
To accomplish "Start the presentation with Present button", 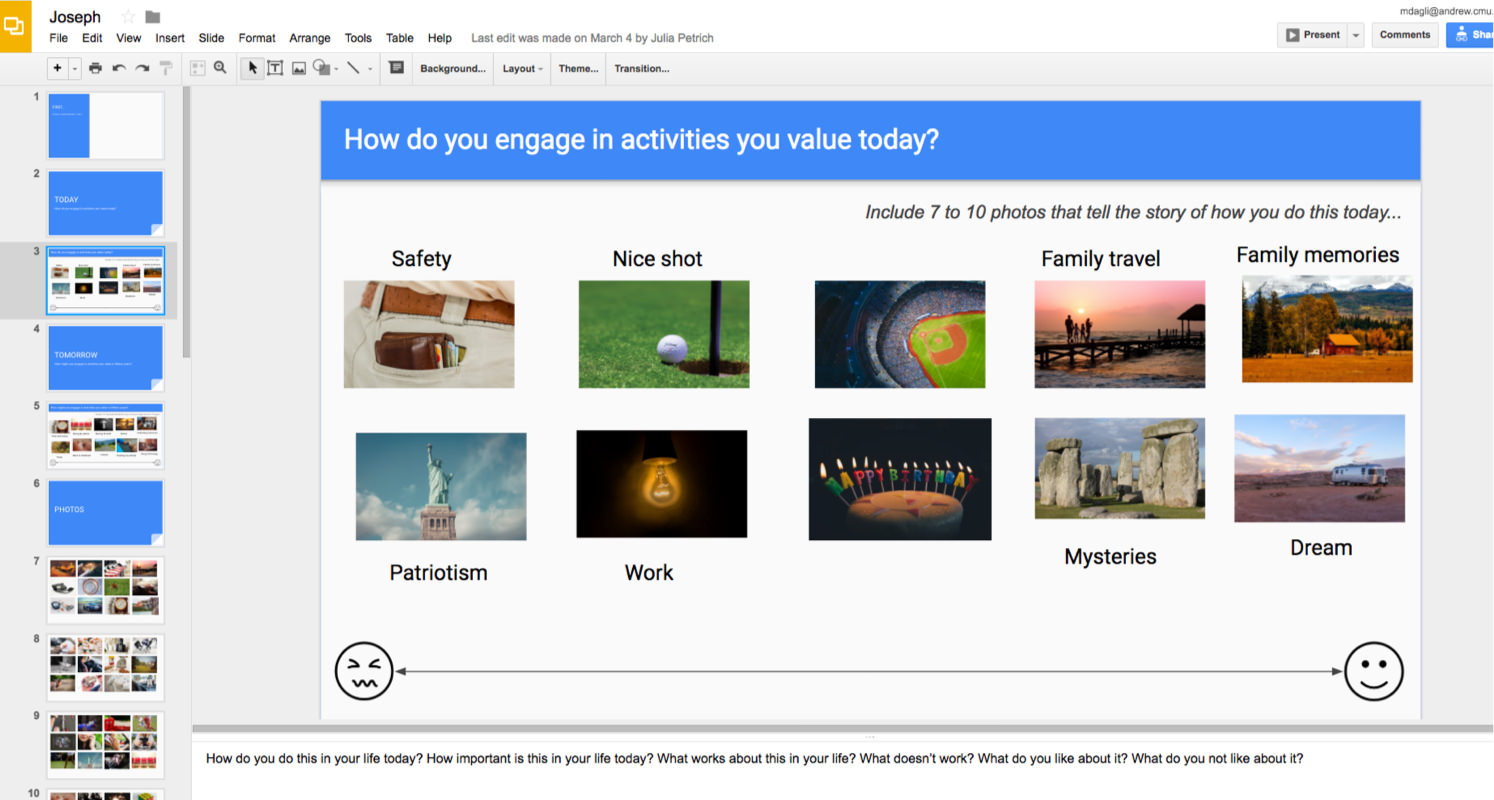I will coord(1313,35).
